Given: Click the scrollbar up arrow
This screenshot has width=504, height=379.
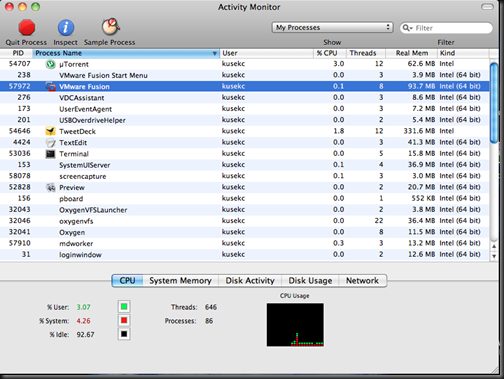Looking at the screenshot, I should [494, 246].
